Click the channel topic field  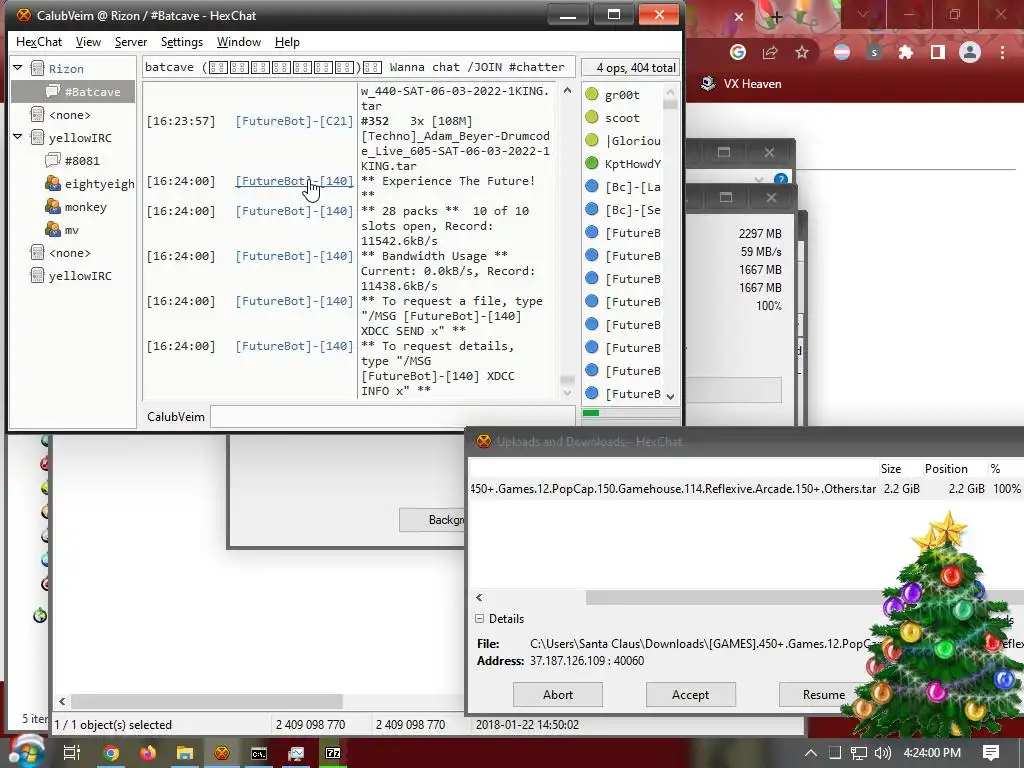tap(359, 67)
